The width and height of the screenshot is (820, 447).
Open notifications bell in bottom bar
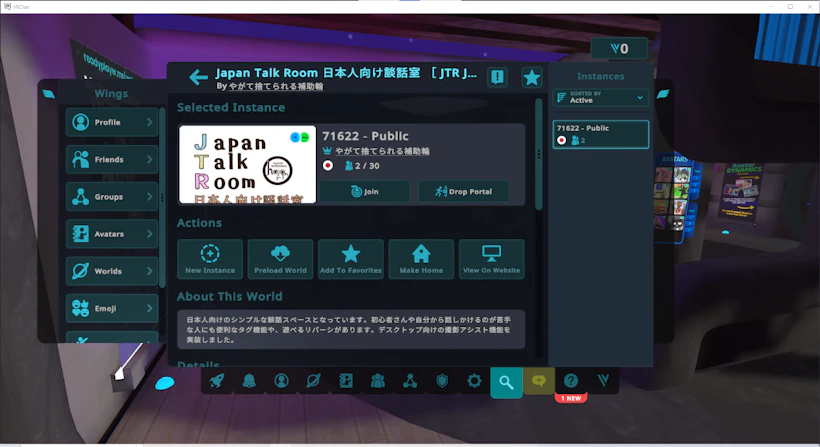pos(249,381)
